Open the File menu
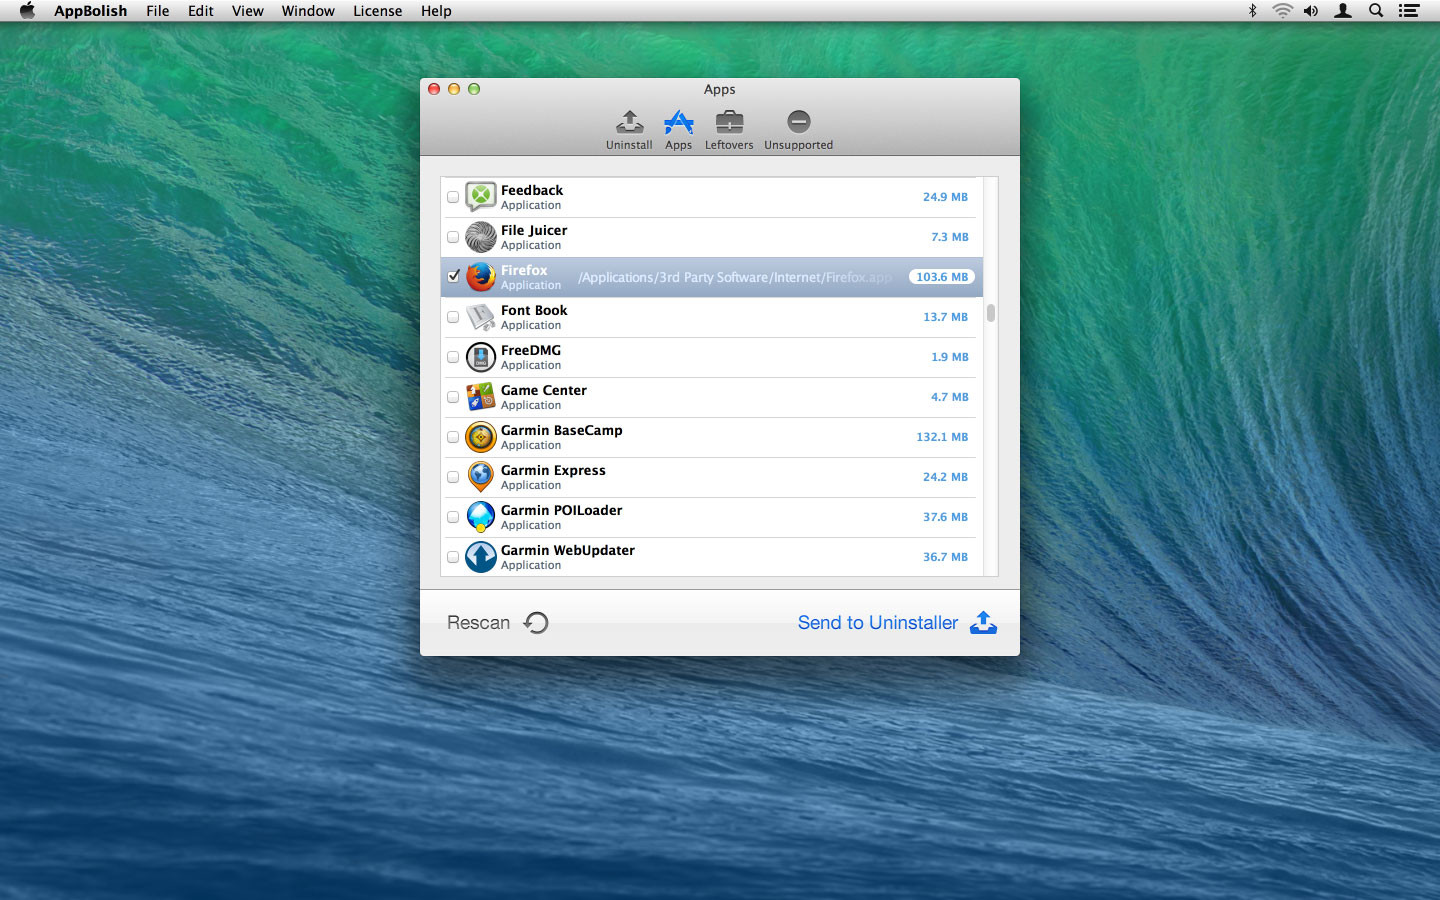 tap(157, 11)
